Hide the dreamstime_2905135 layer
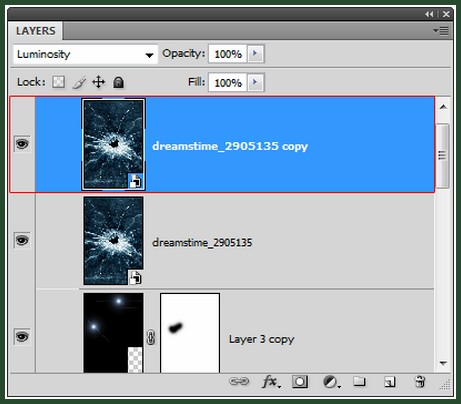The width and height of the screenshot is (461, 404). coord(22,240)
